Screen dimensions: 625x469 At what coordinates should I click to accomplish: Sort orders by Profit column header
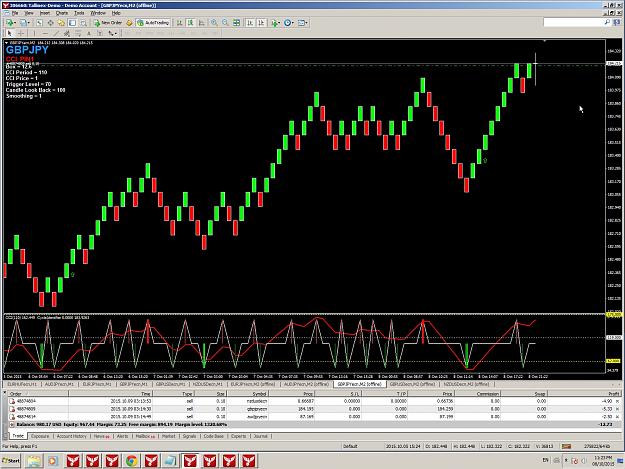[x=585, y=394]
